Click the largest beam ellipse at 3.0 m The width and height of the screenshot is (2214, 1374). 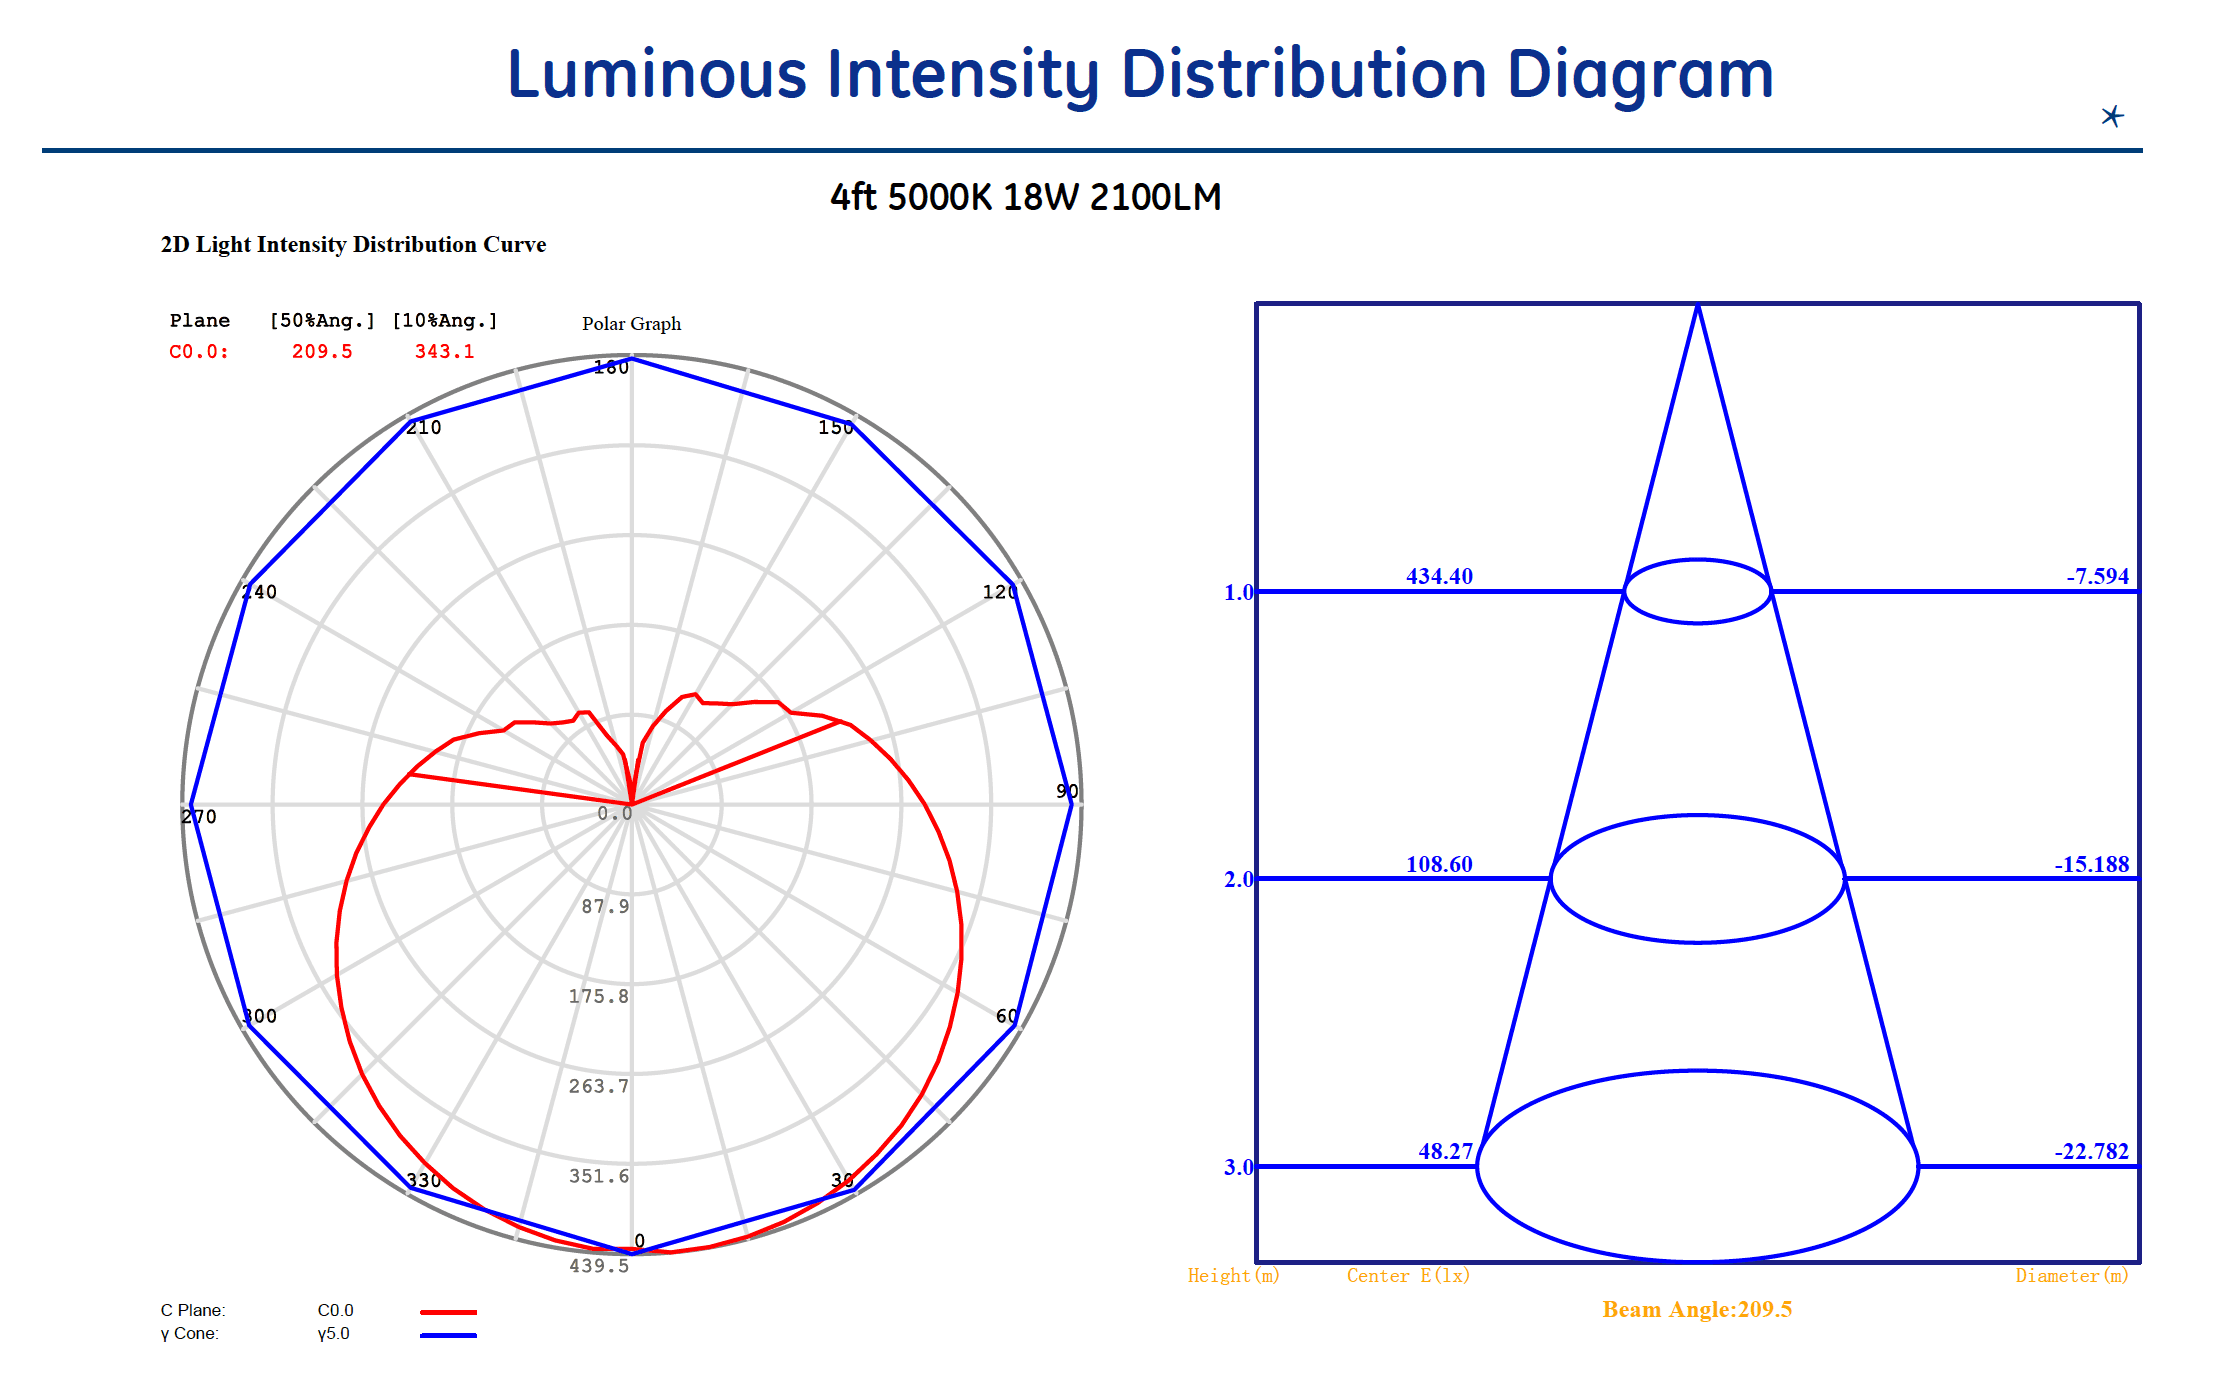(x=1698, y=1166)
